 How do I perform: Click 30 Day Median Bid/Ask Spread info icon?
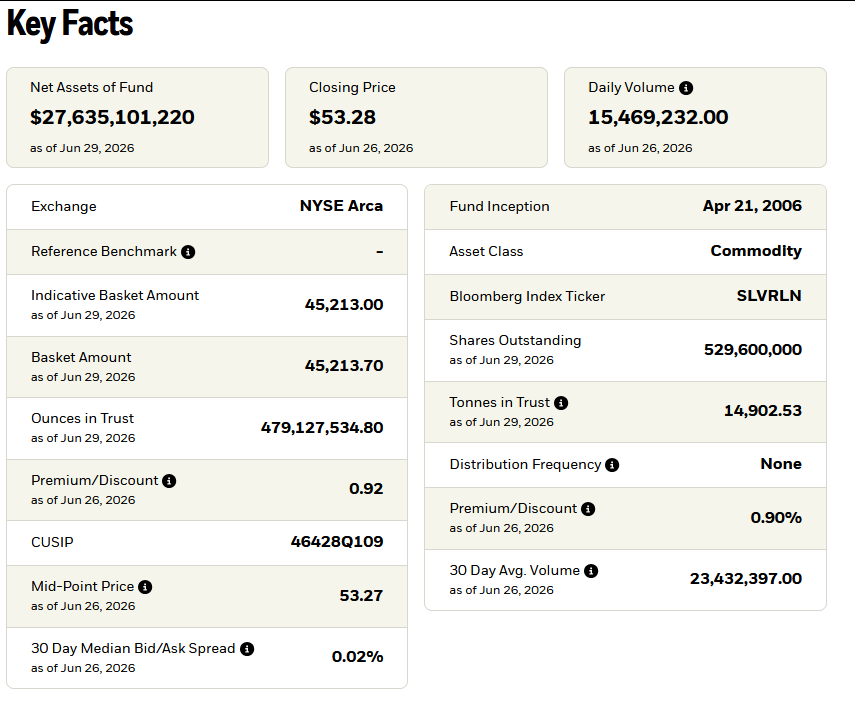[x=247, y=649]
